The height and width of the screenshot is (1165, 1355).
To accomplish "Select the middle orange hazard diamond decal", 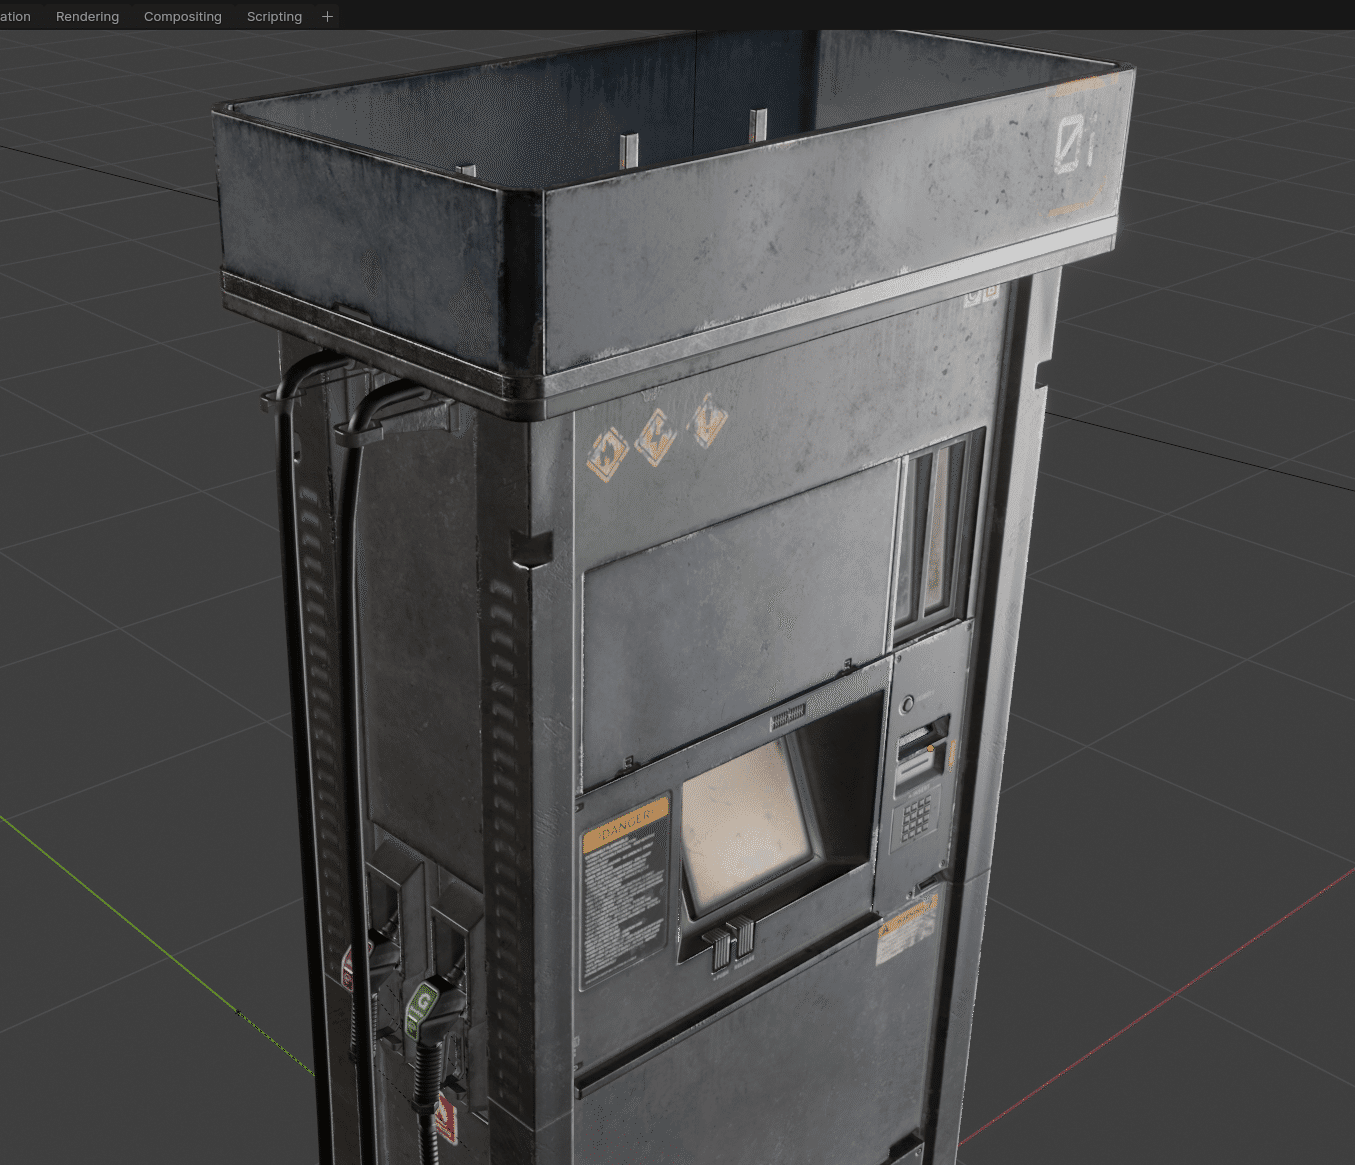I will (656, 438).
